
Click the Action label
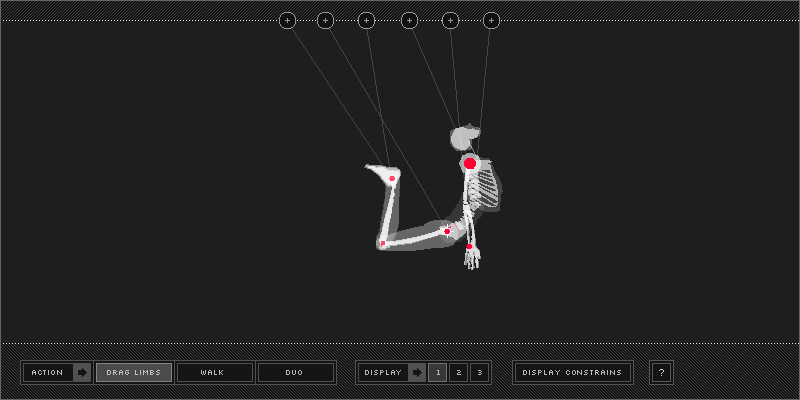[47, 372]
